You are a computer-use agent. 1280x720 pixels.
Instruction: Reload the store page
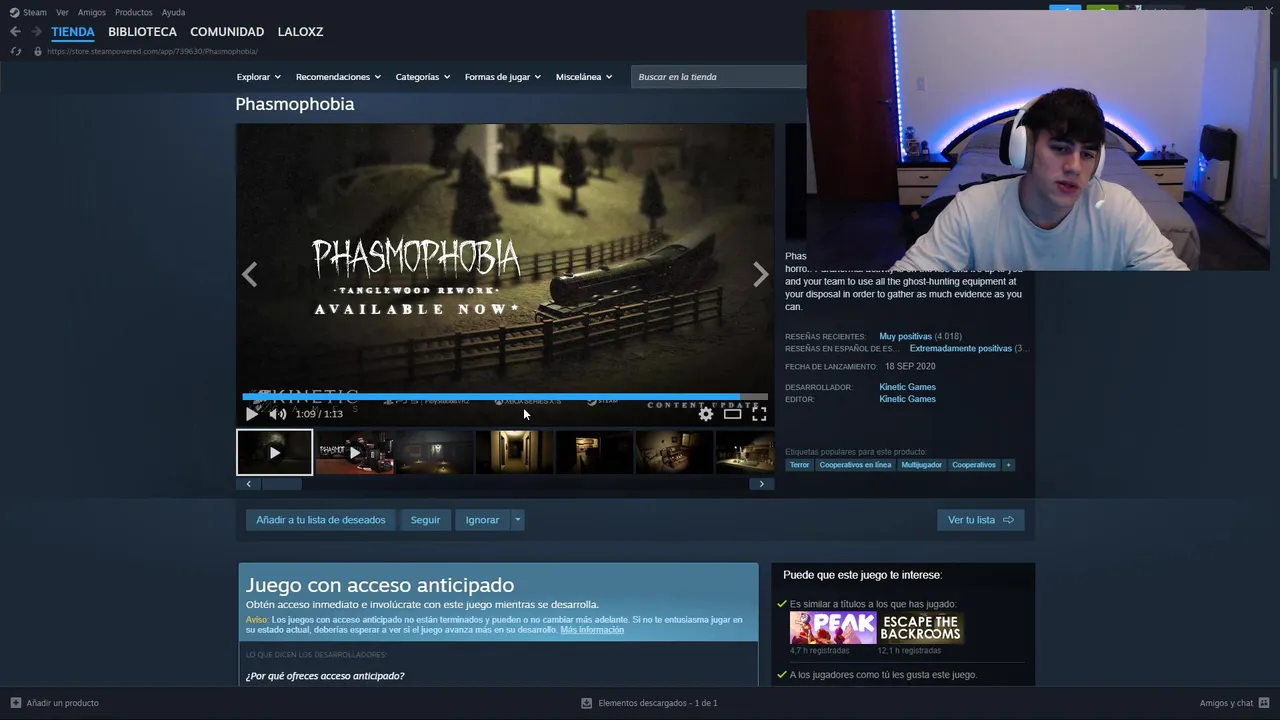16,51
